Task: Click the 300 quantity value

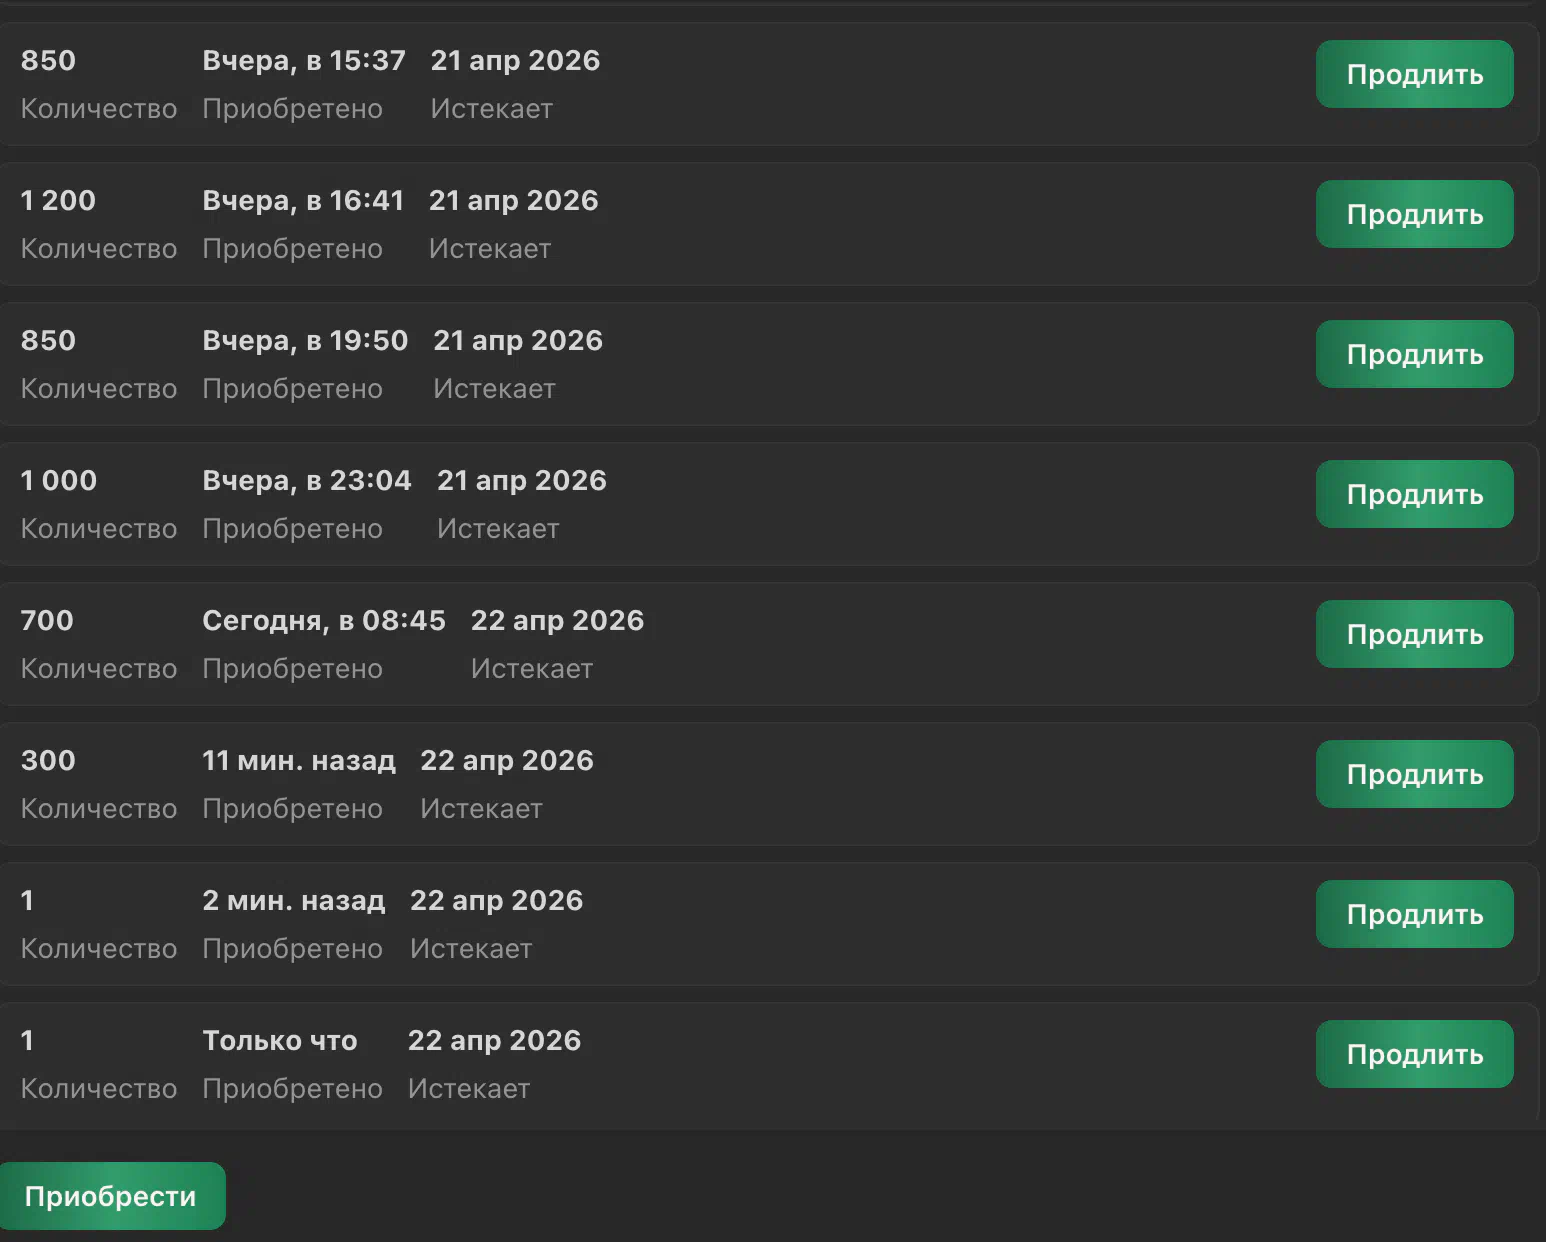Action: pos(48,761)
